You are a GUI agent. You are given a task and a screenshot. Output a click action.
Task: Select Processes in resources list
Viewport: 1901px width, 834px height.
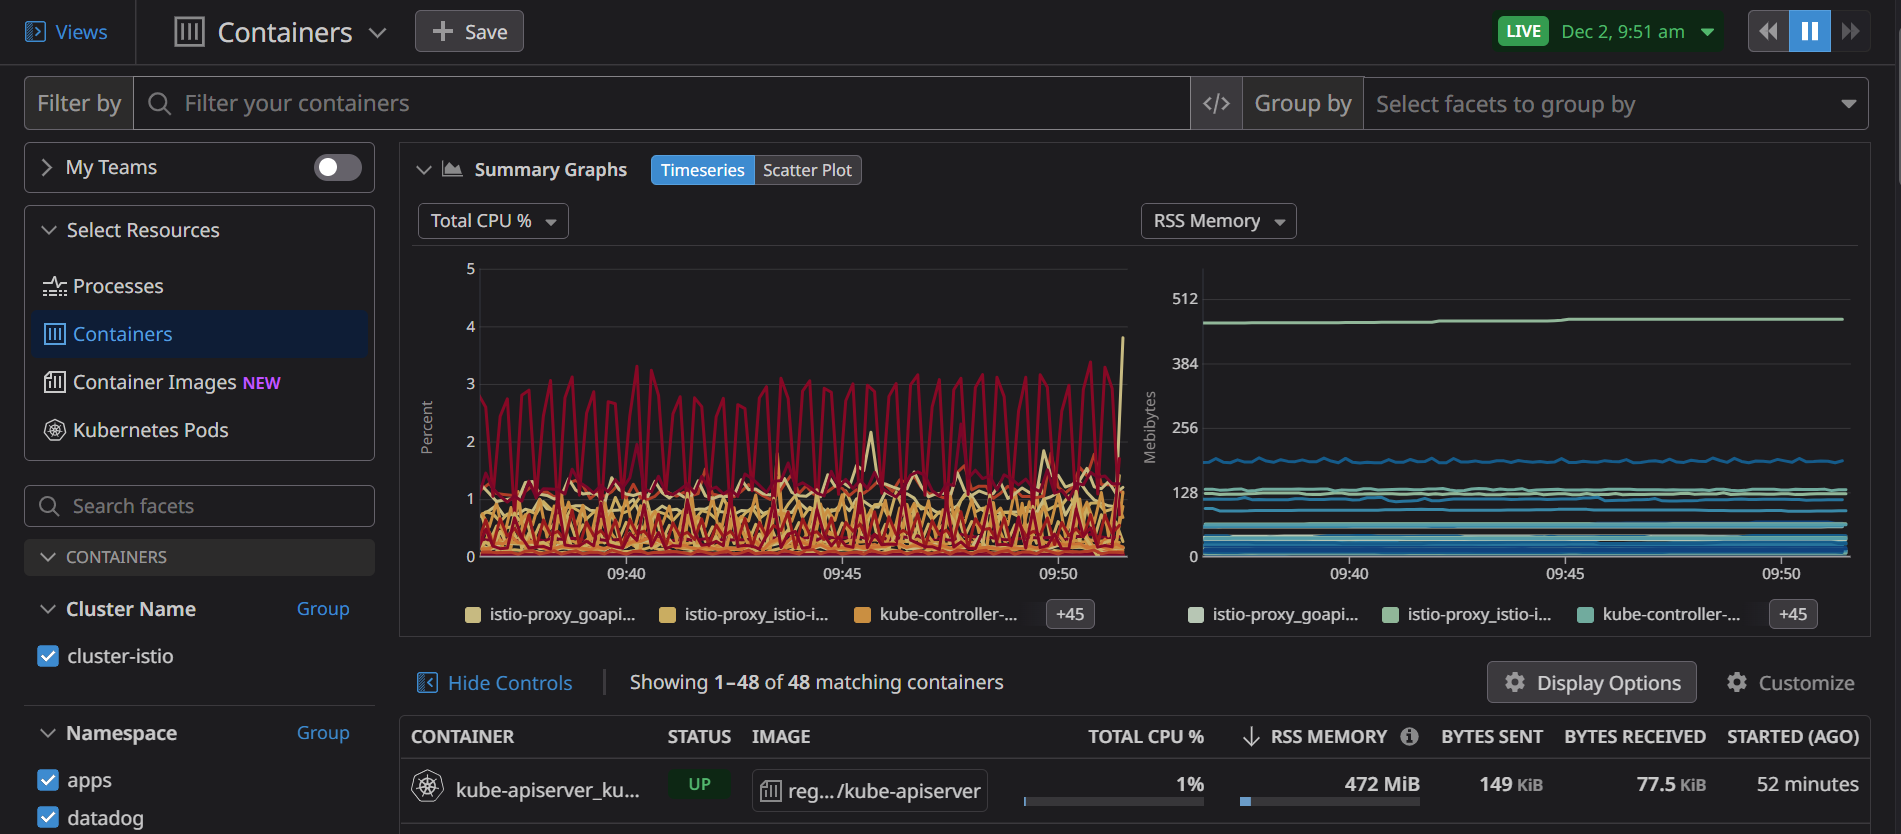[199, 286]
